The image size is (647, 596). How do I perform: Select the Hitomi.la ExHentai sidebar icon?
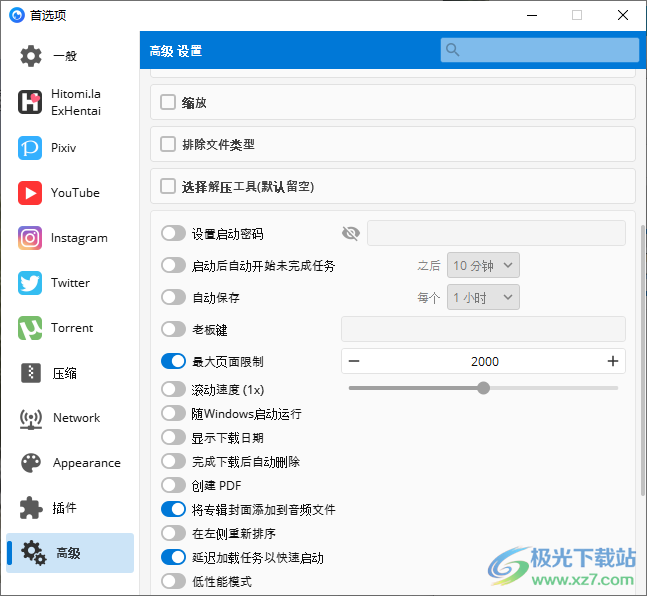30,102
